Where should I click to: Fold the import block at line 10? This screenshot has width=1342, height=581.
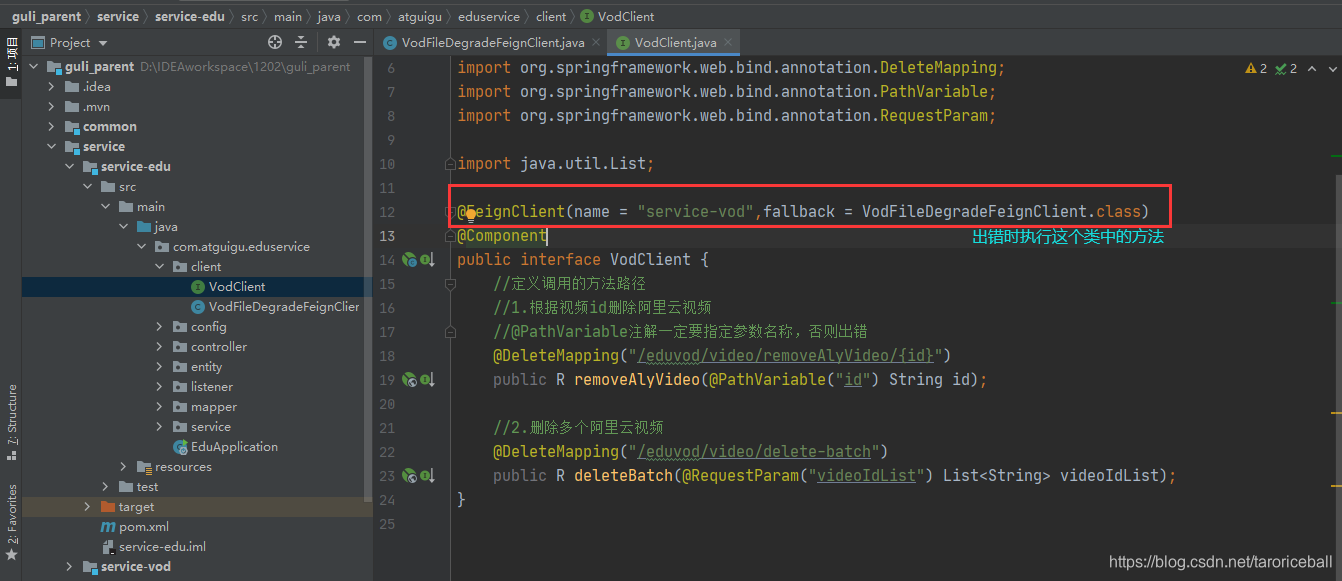451,164
